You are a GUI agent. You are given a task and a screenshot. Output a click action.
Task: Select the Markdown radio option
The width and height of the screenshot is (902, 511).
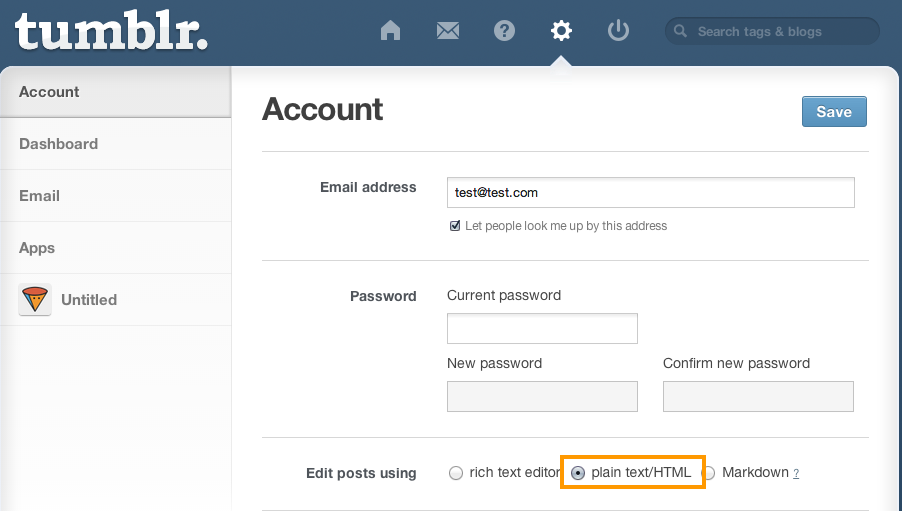709,473
